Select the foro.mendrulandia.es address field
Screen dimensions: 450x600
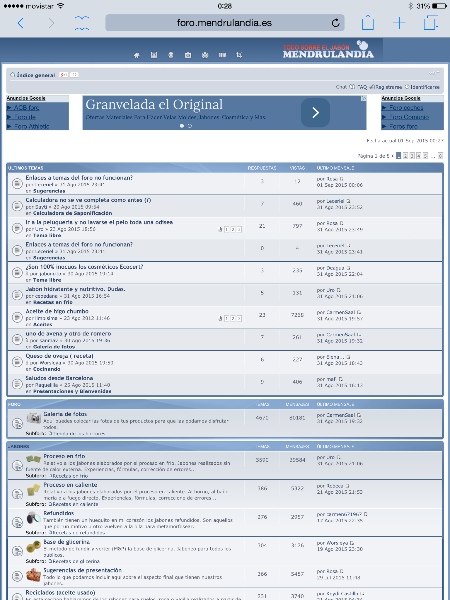(x=225, y=23)
